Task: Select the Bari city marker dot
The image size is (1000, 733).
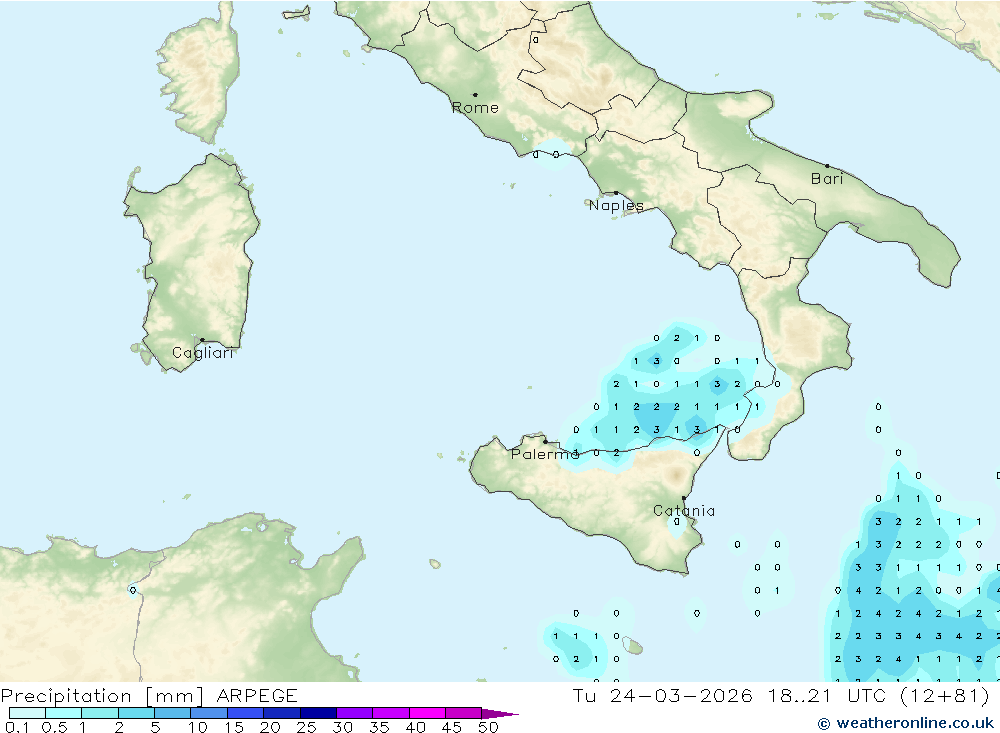Action: [827, 166]
